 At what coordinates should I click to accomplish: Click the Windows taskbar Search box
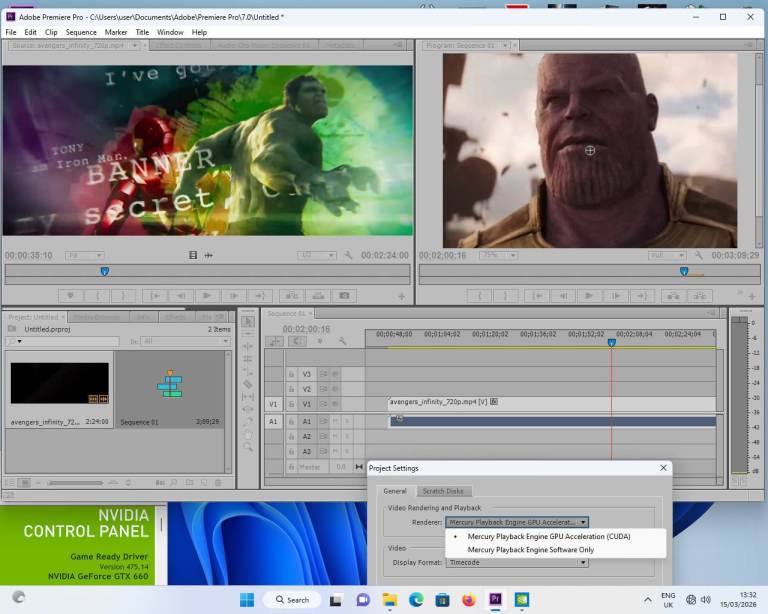click(292, 600)
